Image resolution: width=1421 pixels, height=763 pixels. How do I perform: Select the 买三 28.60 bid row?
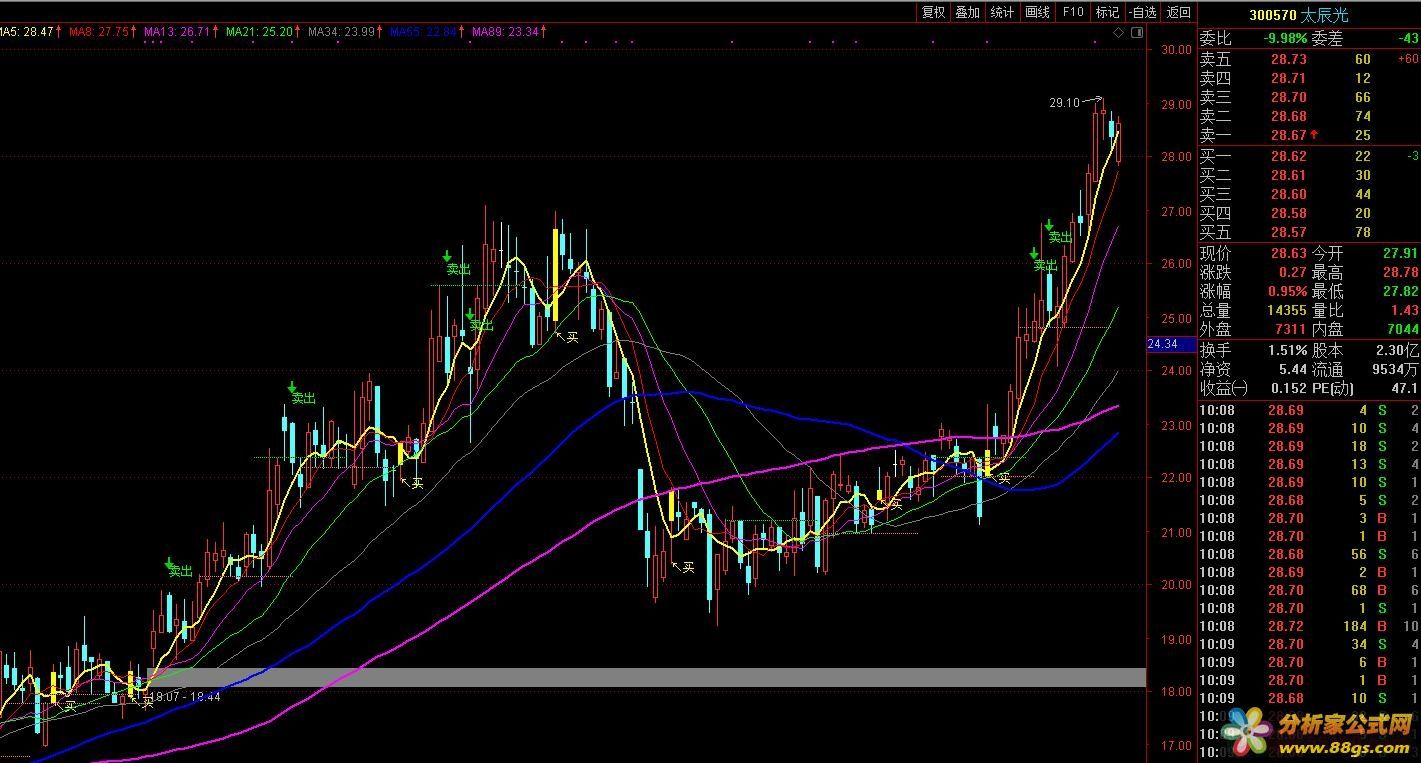tap(1309, 194)
